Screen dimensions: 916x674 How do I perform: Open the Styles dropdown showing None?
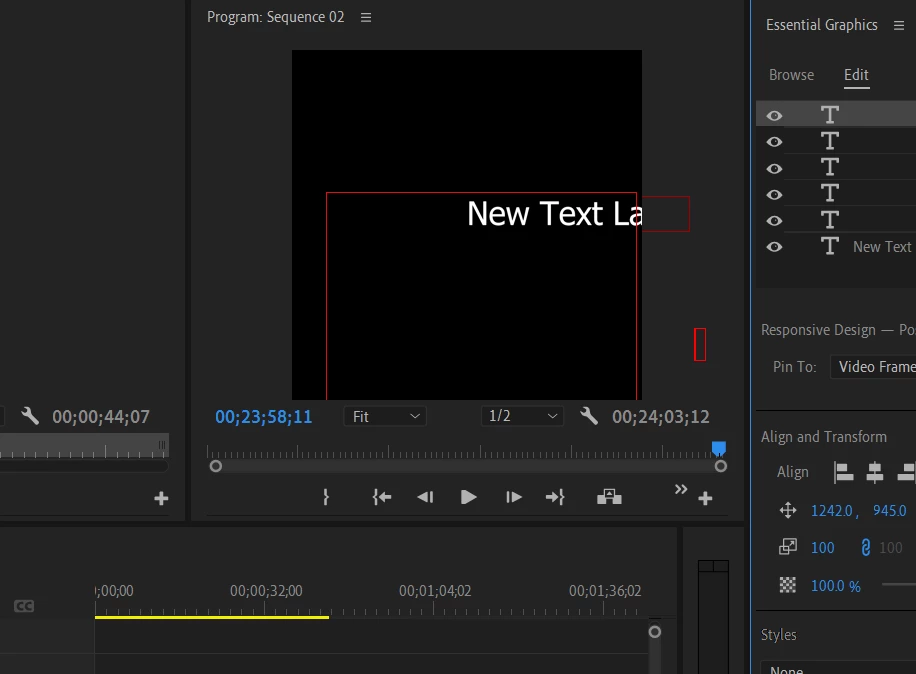click(x=838, y=669)
